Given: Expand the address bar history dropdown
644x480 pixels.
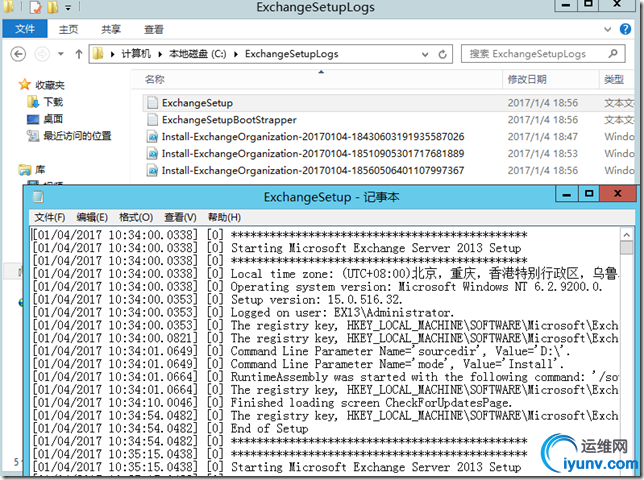Looking at the screenshot, I should [x=425, y=54].
